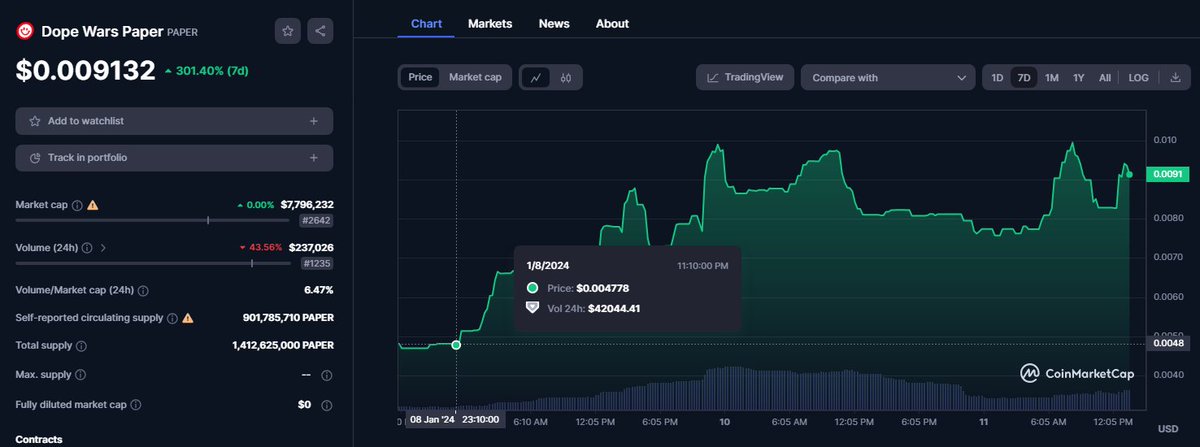The width and height of the screenshot is (1200, 447).
Task: Switch to the News tab
Action: click(x=554, y=23)
